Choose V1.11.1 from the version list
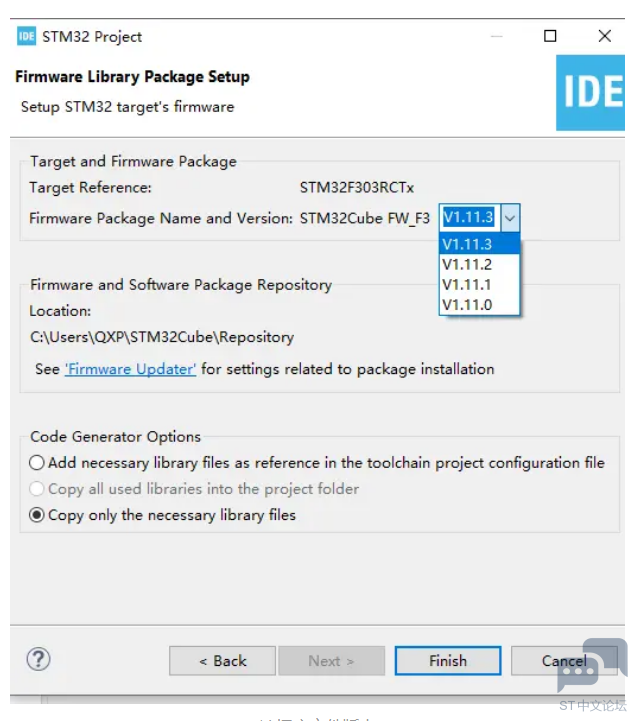Screen dimensions: 636x721 [479, 285]
